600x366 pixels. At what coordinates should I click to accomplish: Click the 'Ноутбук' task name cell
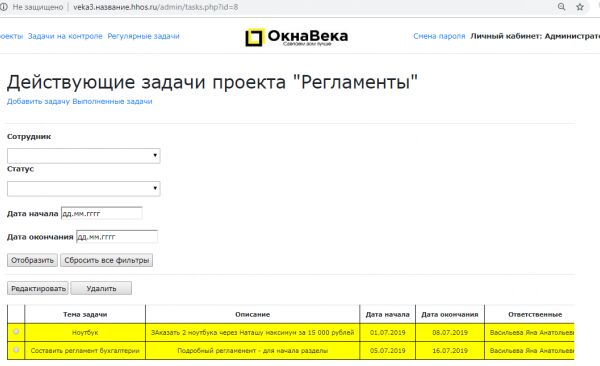tap(85, 332)
